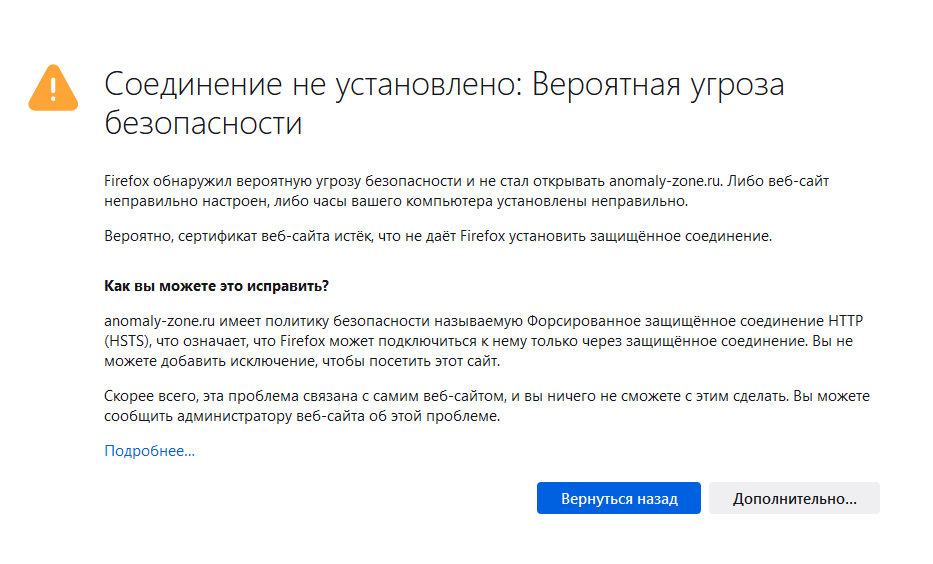Viewport: 933px width, 564px height.
Task: Click "anomaly-zone.ru" in the first paragraph
Action: [x=666, y=181]
